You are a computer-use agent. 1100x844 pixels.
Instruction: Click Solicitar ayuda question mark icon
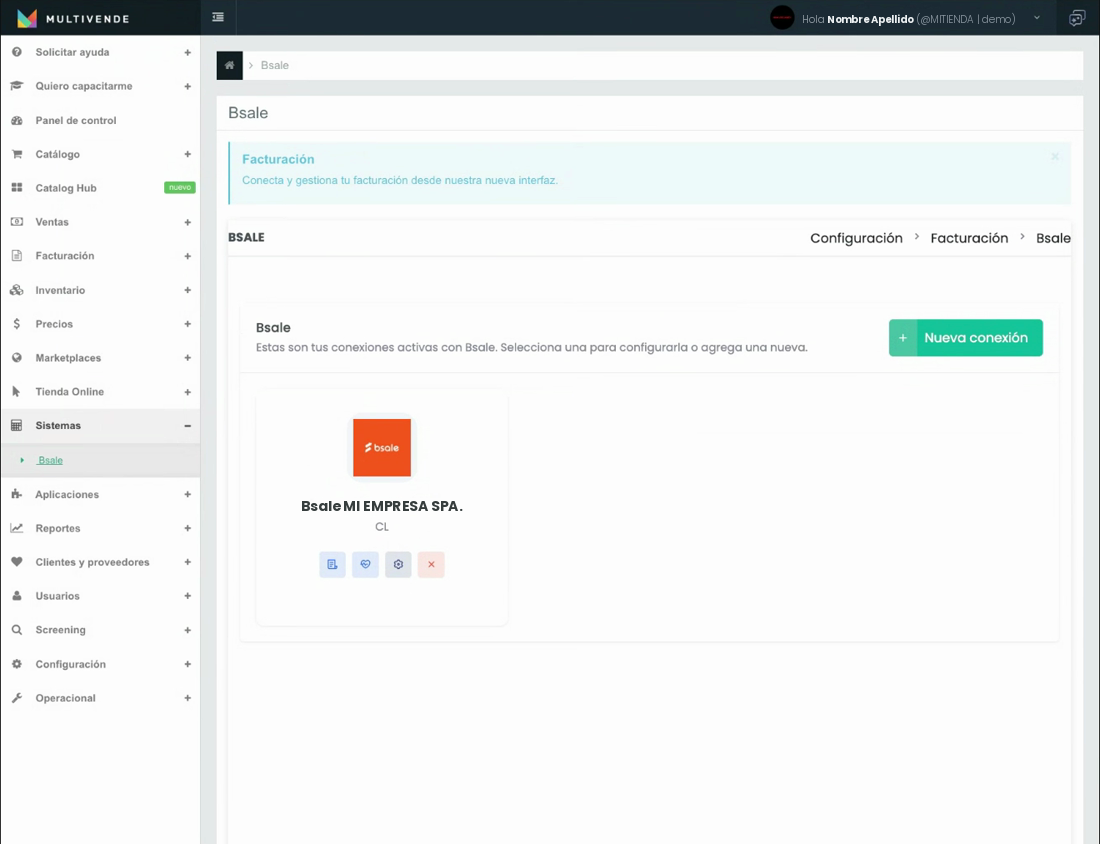(x=17, y=52)
